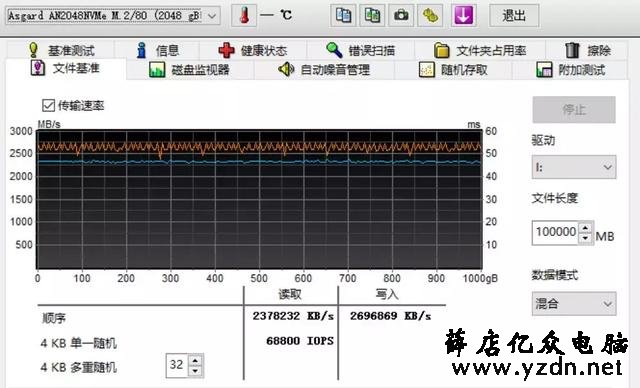Viewport: 640px width, 388px height.
Task: Click the copy text toolbar icon
Action: click(343, 16)
